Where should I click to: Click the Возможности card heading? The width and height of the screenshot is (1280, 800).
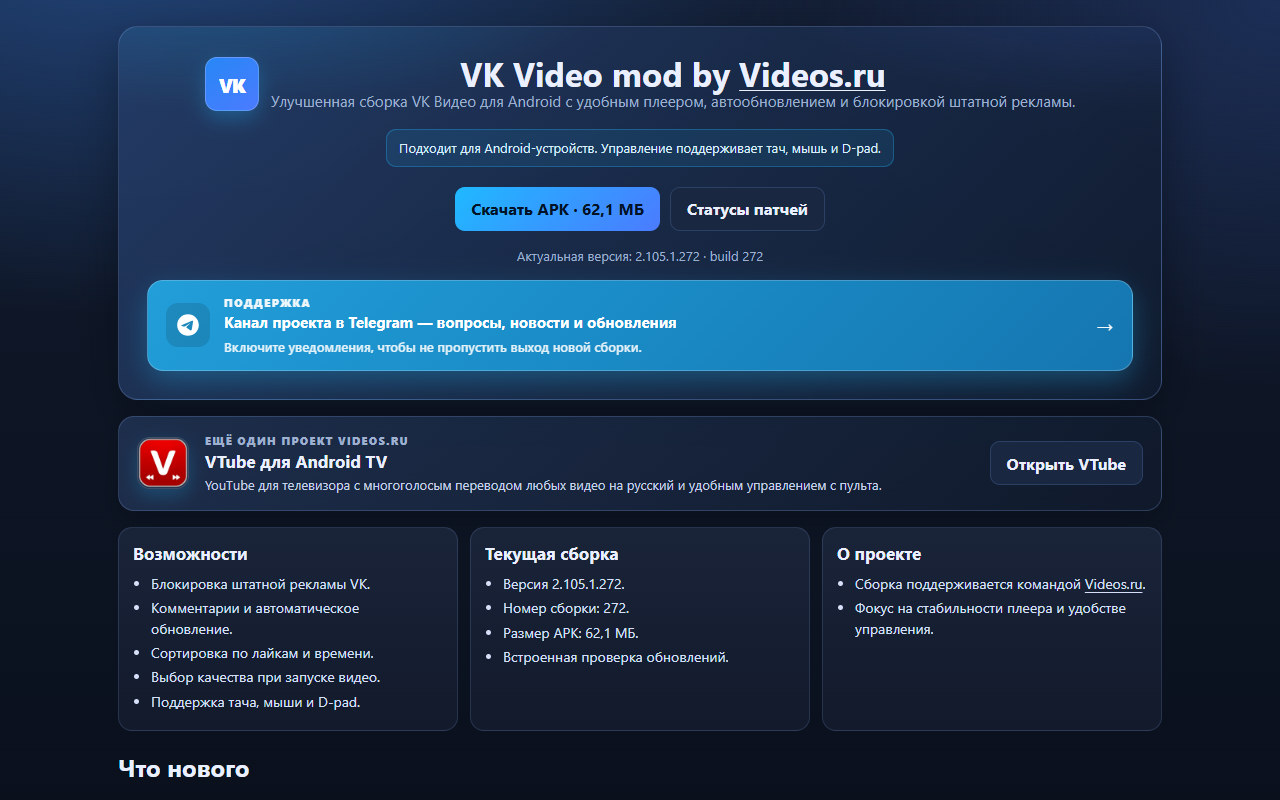(x=190, y=554)
